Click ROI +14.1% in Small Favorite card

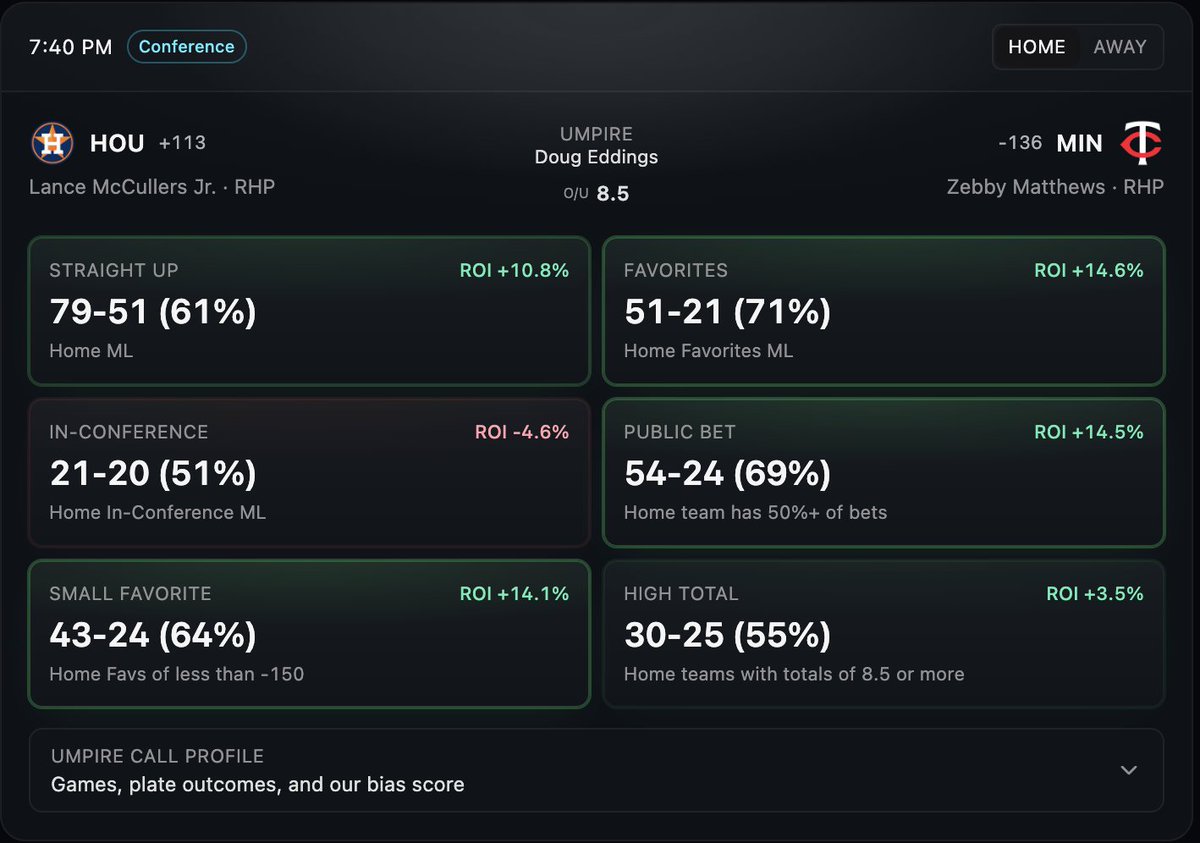point(514,594)
